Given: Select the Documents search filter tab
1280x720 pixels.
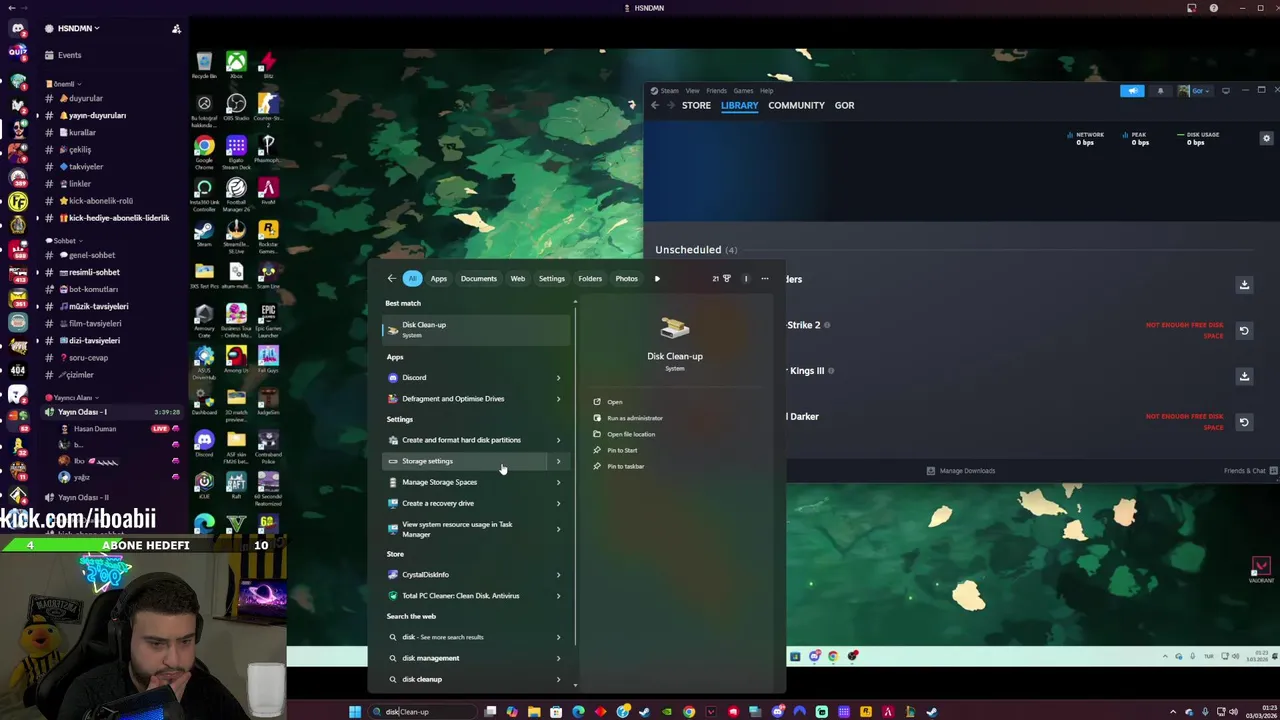Looking at the screenshot, I should point(478,278).
